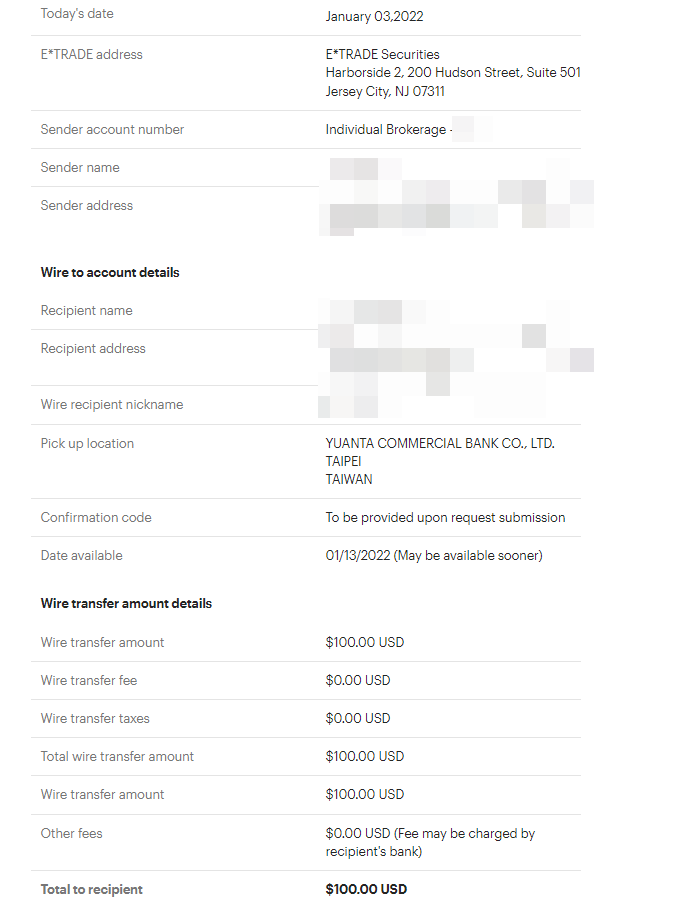Select the YUANTA COMMERCIAL BANK CO., LTD. text

(x=440, y=443)
